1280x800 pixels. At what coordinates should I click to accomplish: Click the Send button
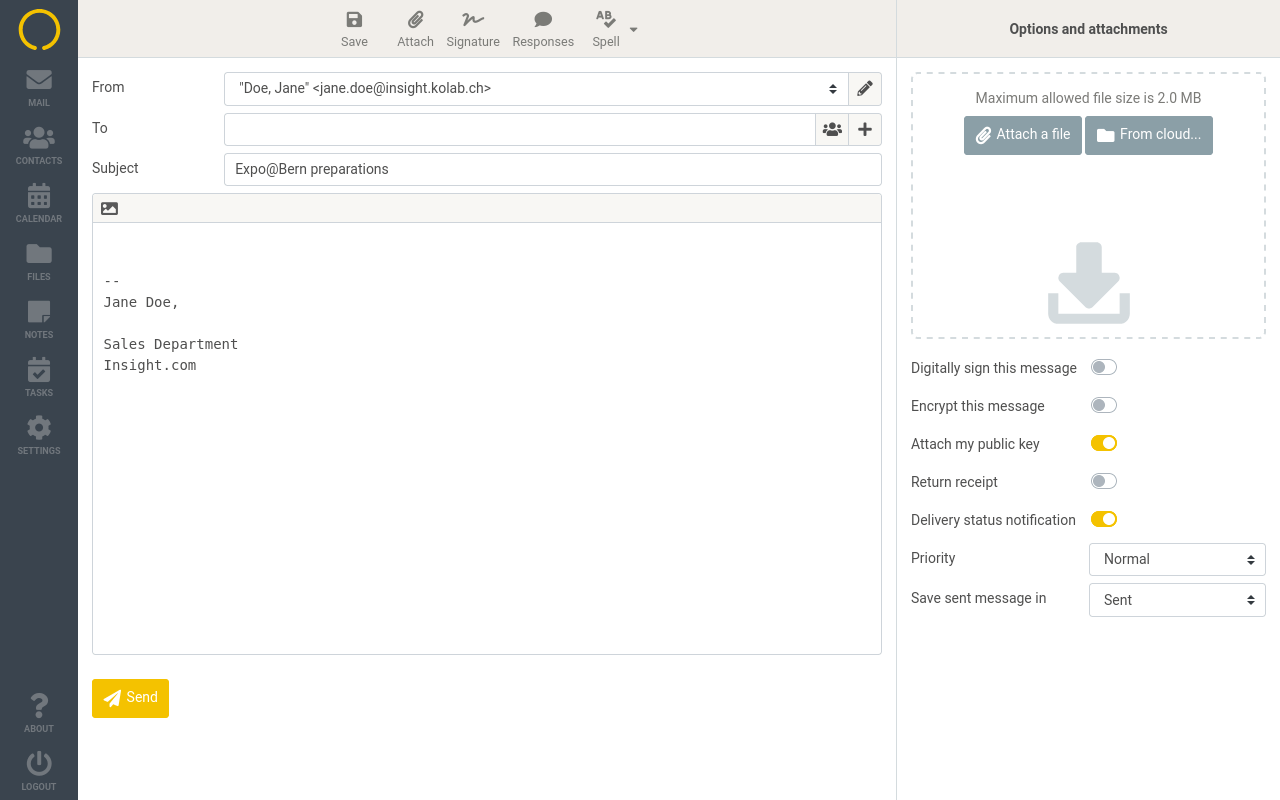(130, 698)
